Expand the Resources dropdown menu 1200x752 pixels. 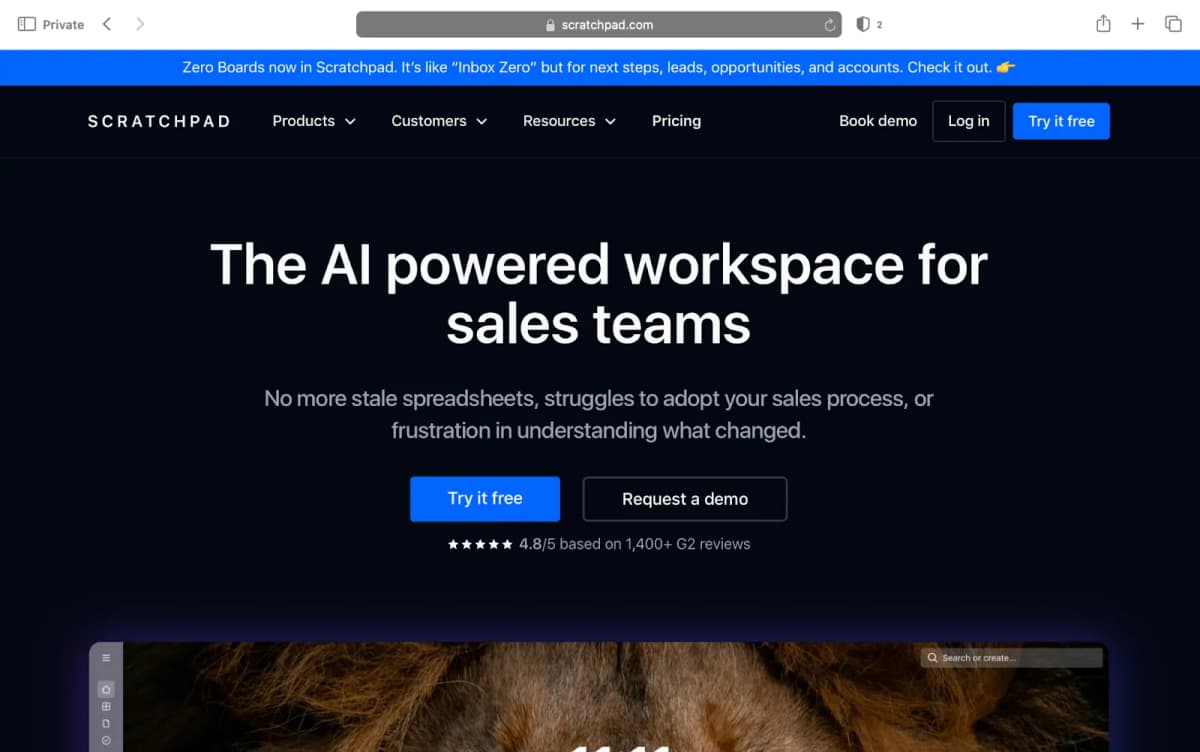tap(569, 121)
